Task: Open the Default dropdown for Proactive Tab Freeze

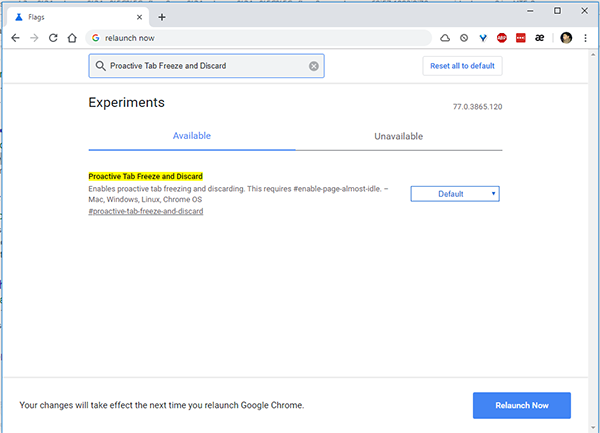Action: pyautogui.click(x=455, y=194)
